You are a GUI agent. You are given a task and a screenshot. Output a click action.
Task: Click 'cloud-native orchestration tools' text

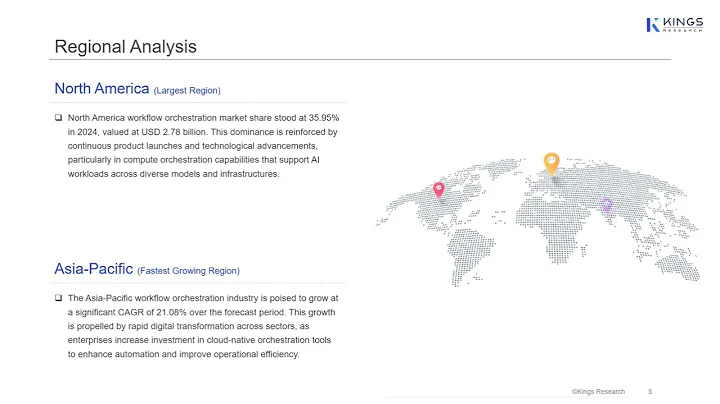(x=269, y=340)
